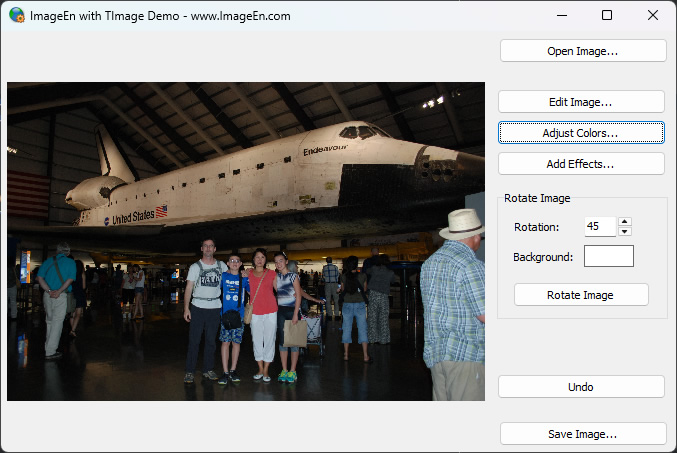Screen dimensions: 677x453
Task: Click the space shuttle photo preview
Action: [x=246, y=241]
